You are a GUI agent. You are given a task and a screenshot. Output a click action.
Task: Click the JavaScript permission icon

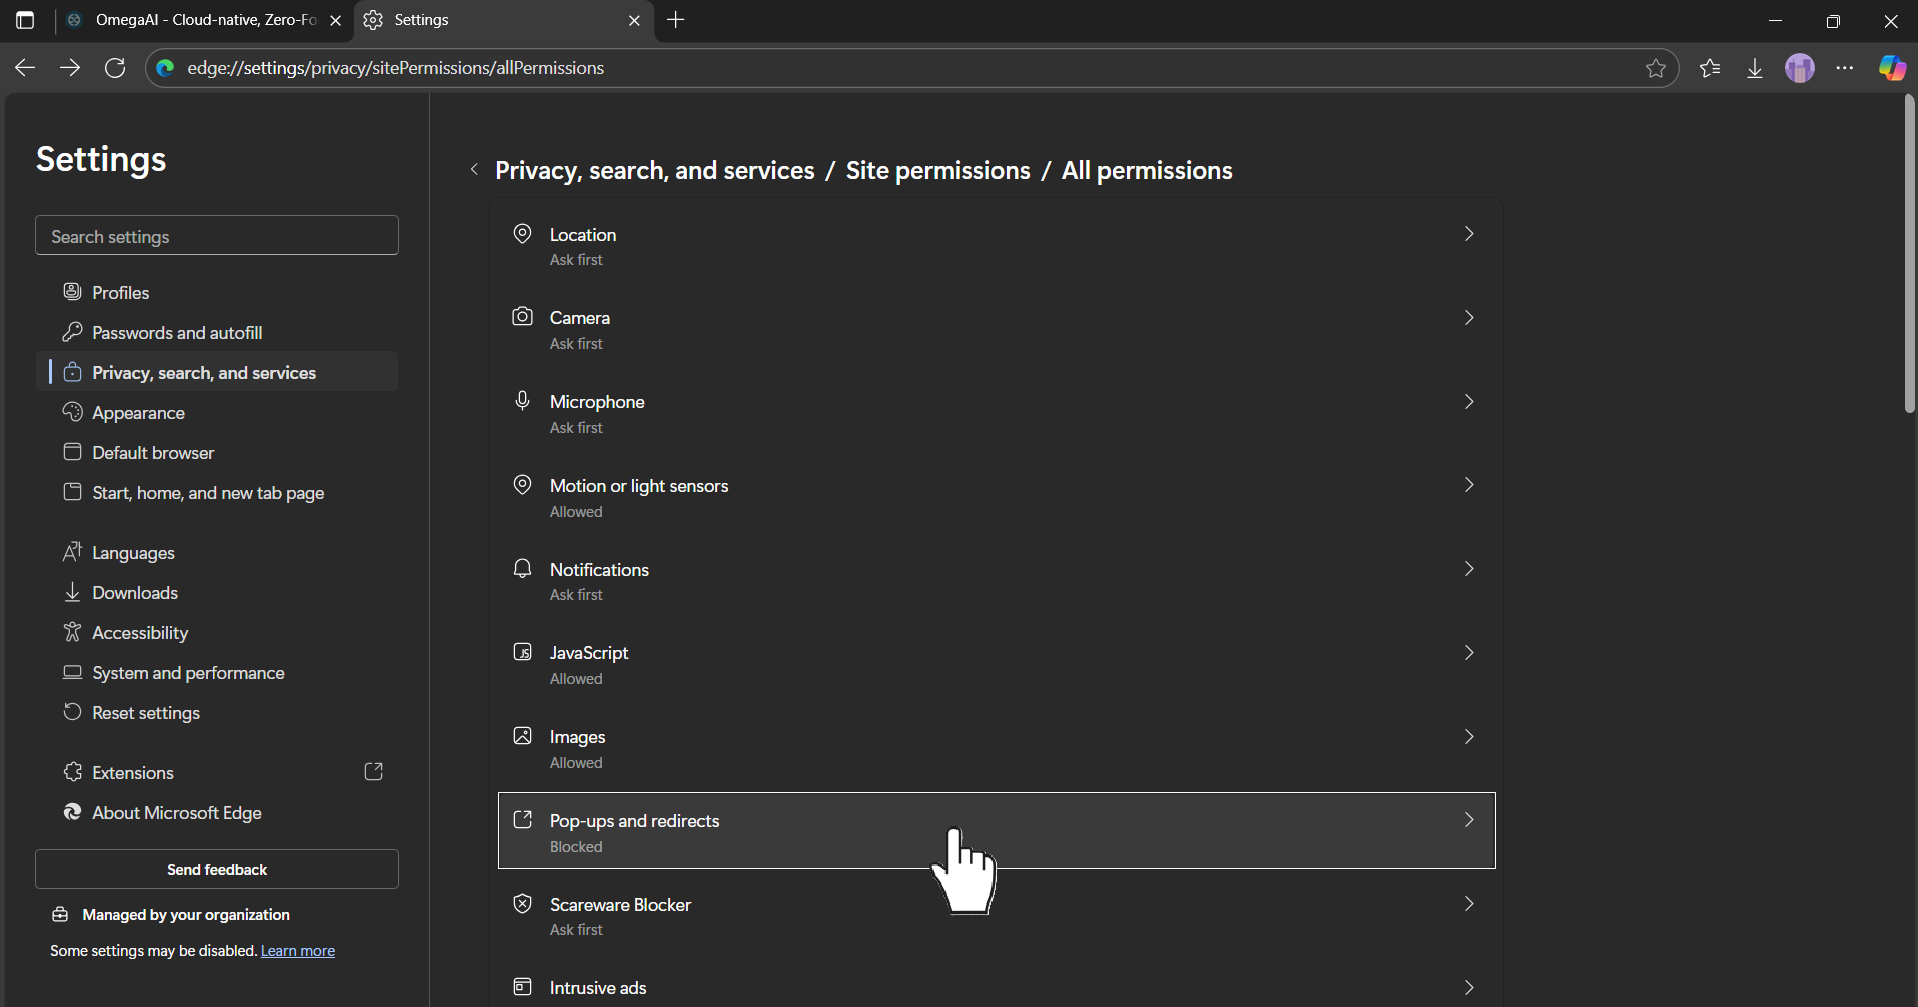pyautogui.click(x=523, y=651)
